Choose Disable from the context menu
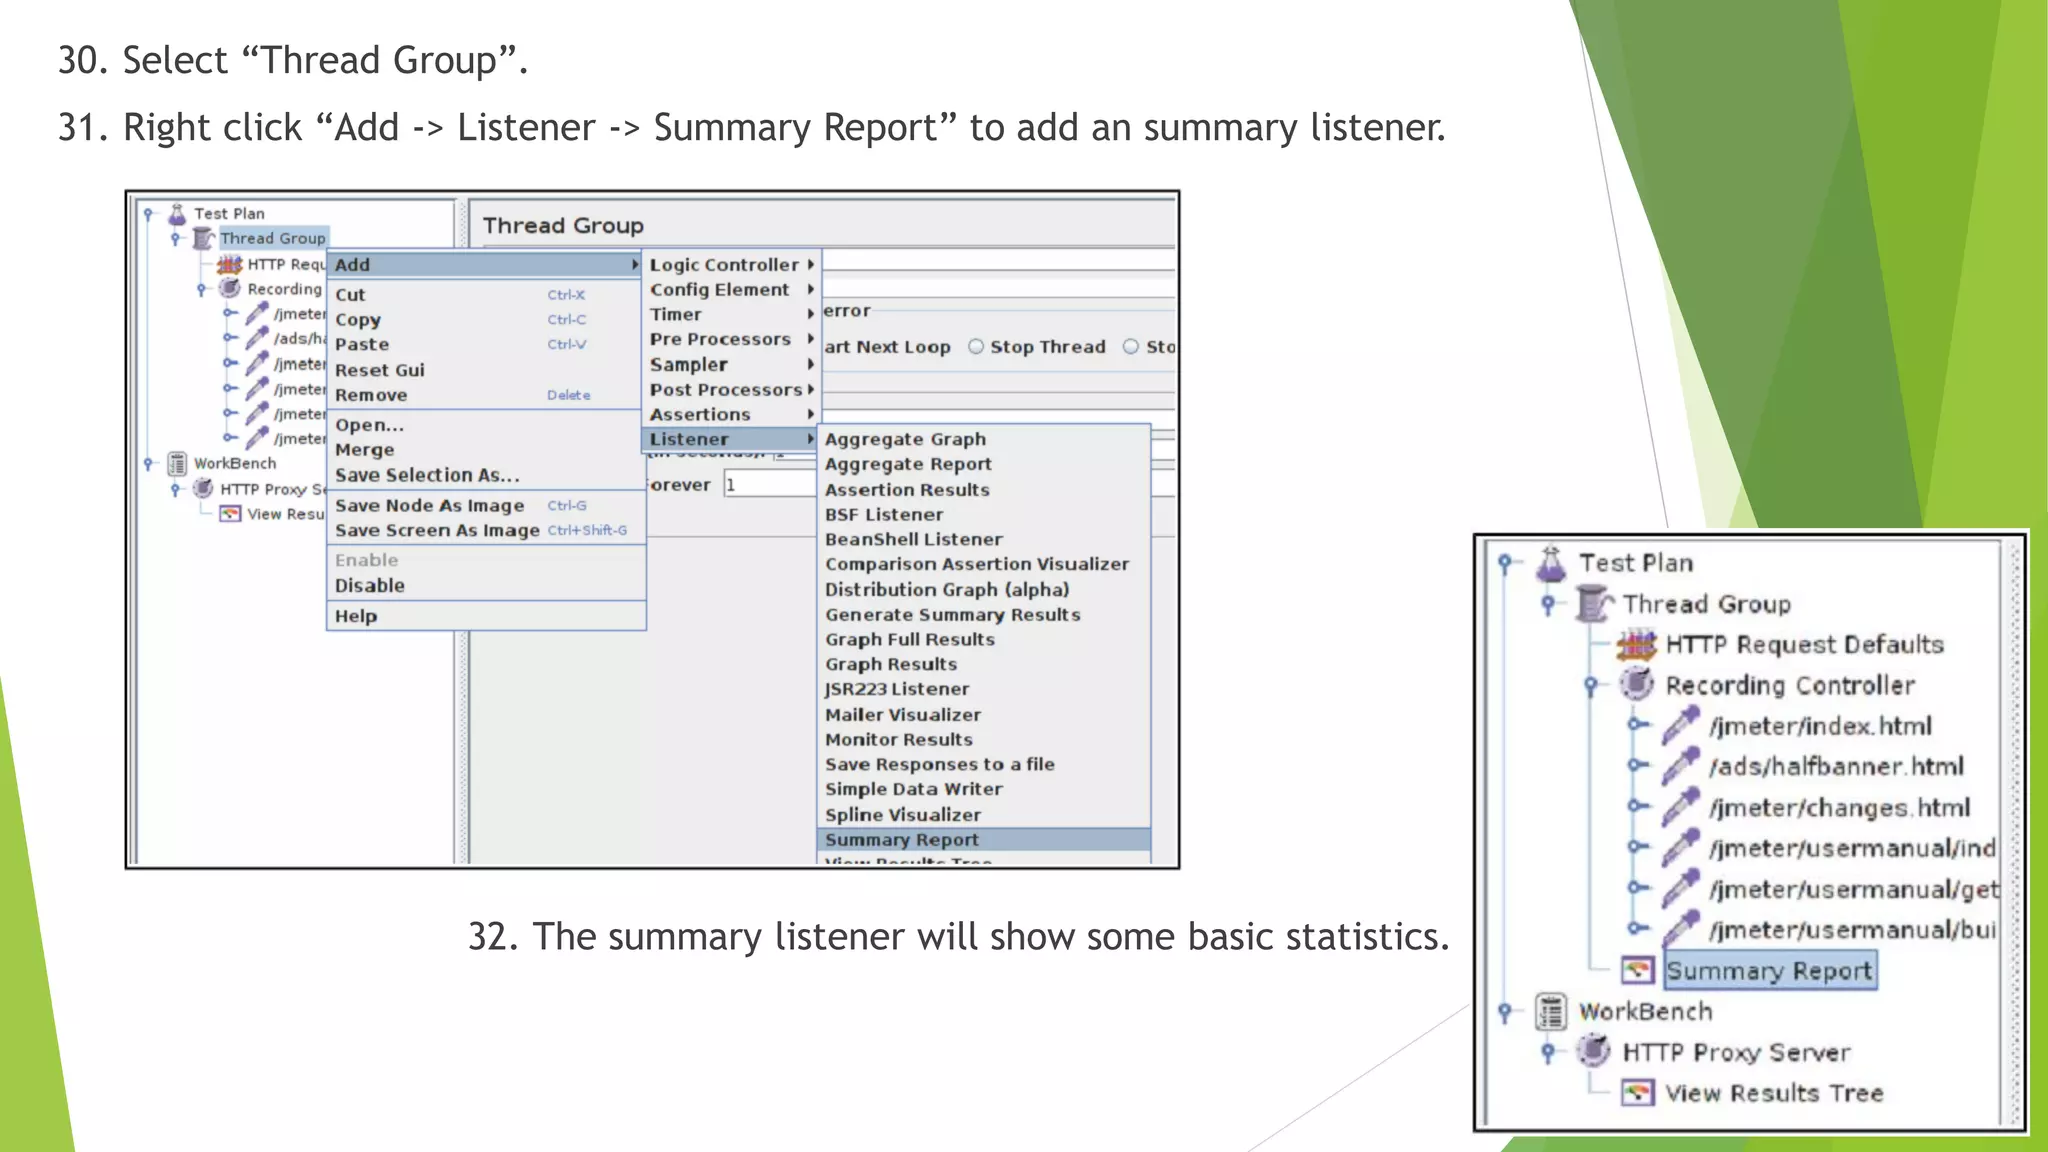 pos(486,586)
